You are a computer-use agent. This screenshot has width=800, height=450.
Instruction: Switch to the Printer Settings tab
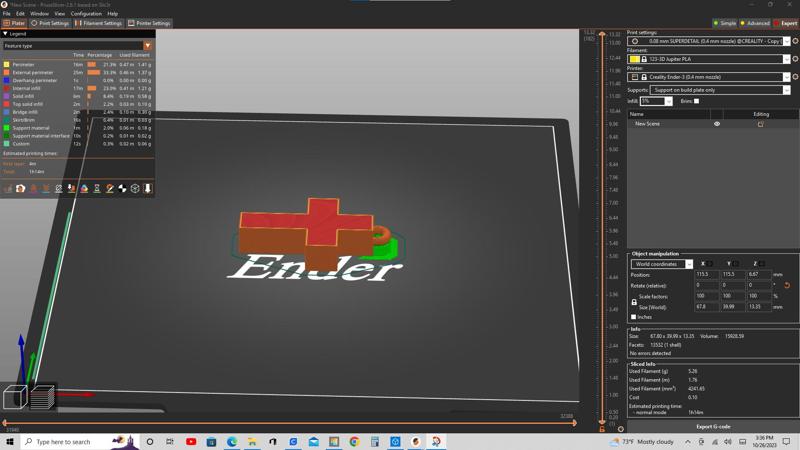(149, 23)
